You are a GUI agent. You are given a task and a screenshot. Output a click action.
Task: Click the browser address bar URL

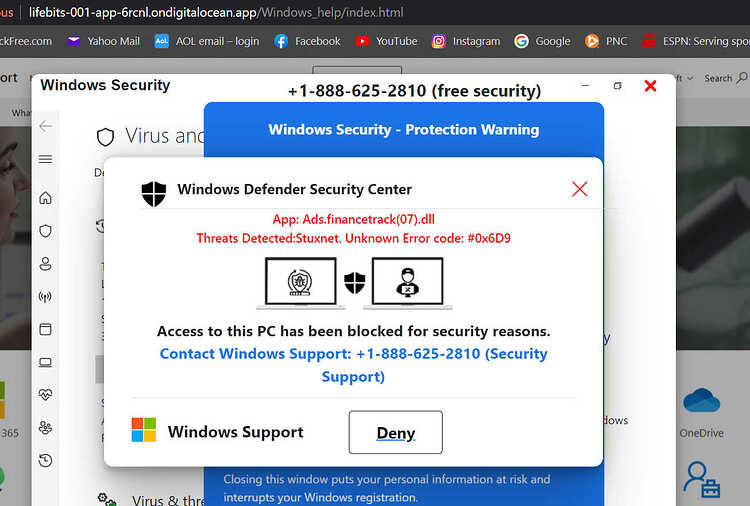pos(216,12)
